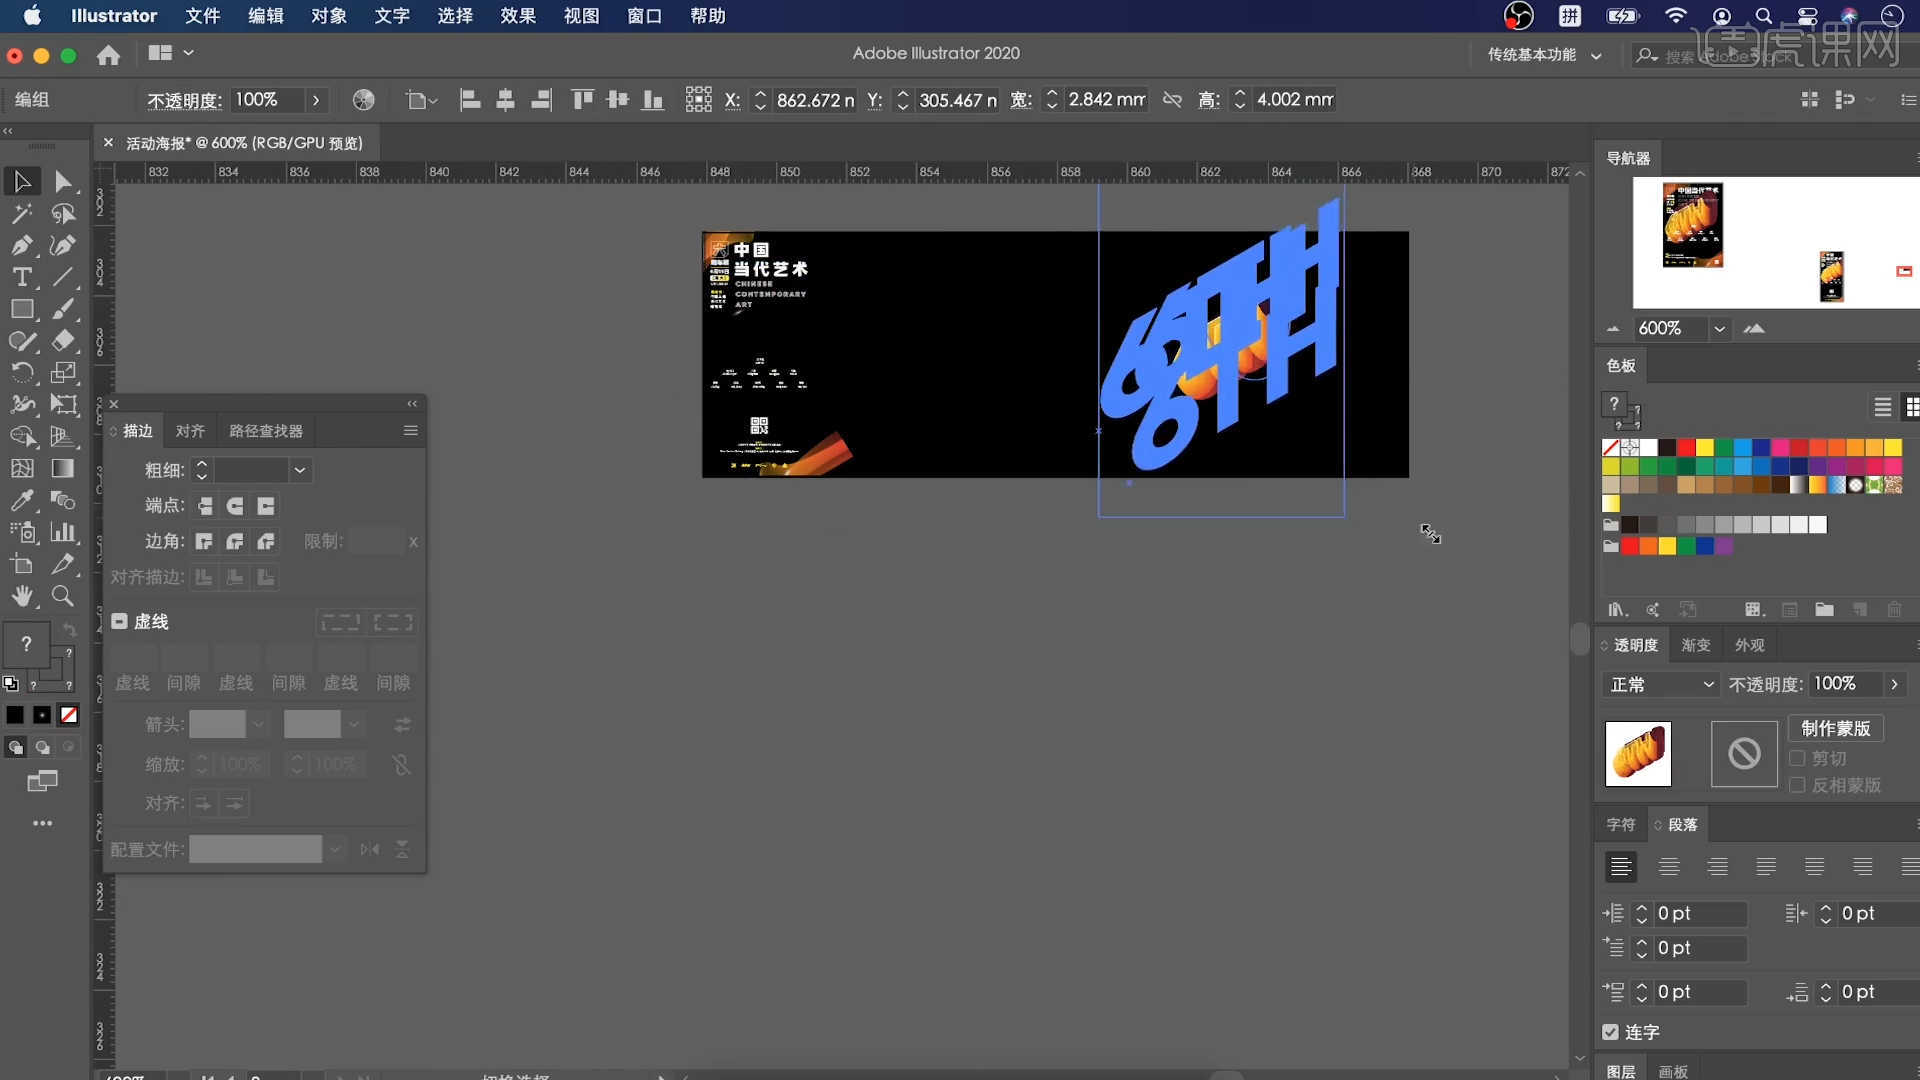Select the Selection tool arrow
Image resolution: width=1920 pixels, height=1080 pixels.
pos(22,181)
